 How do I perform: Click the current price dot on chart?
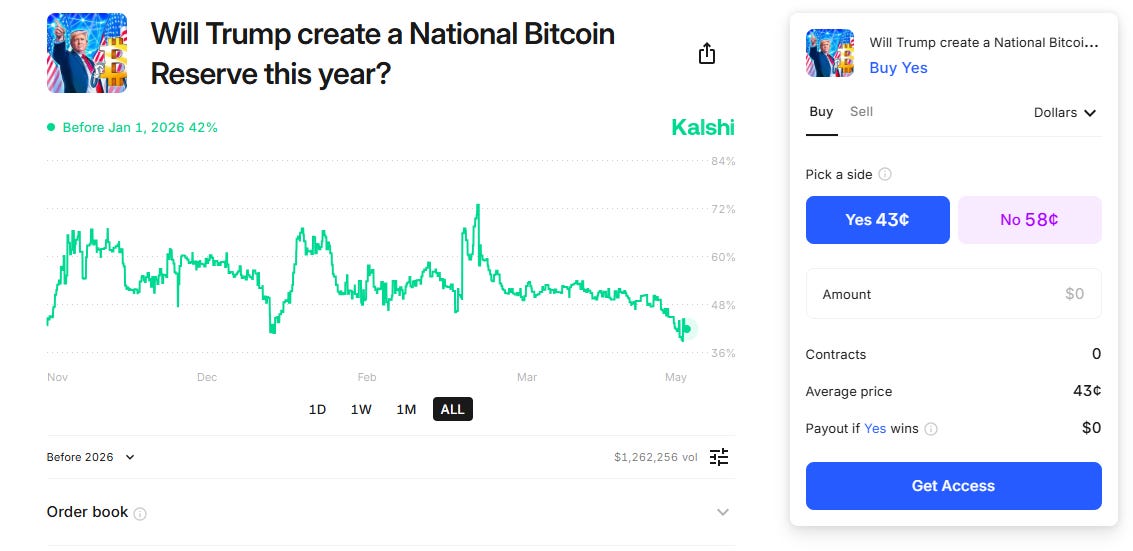tap(686, 329)
